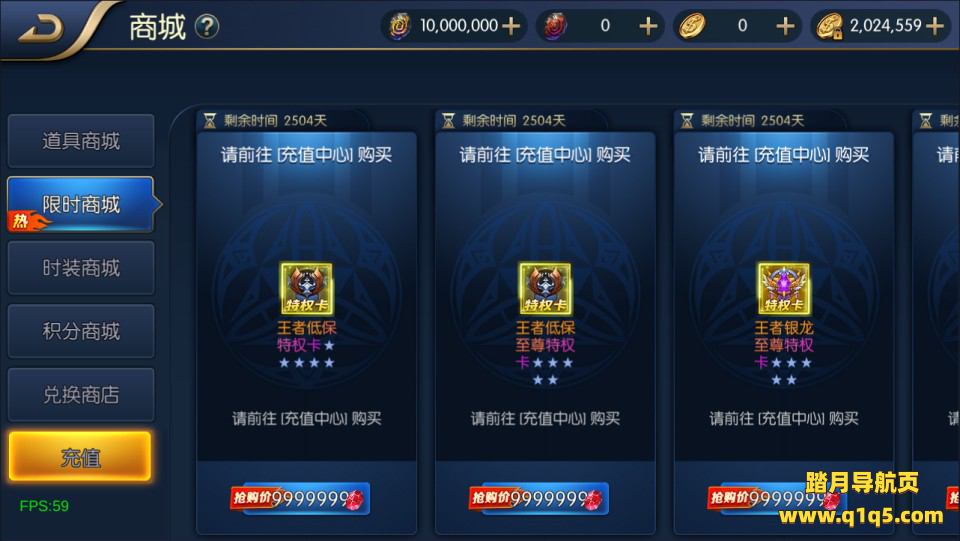Tap second card's 抢购价 price button
Viewport: 960px width, 541px height.
coord(539,499)
